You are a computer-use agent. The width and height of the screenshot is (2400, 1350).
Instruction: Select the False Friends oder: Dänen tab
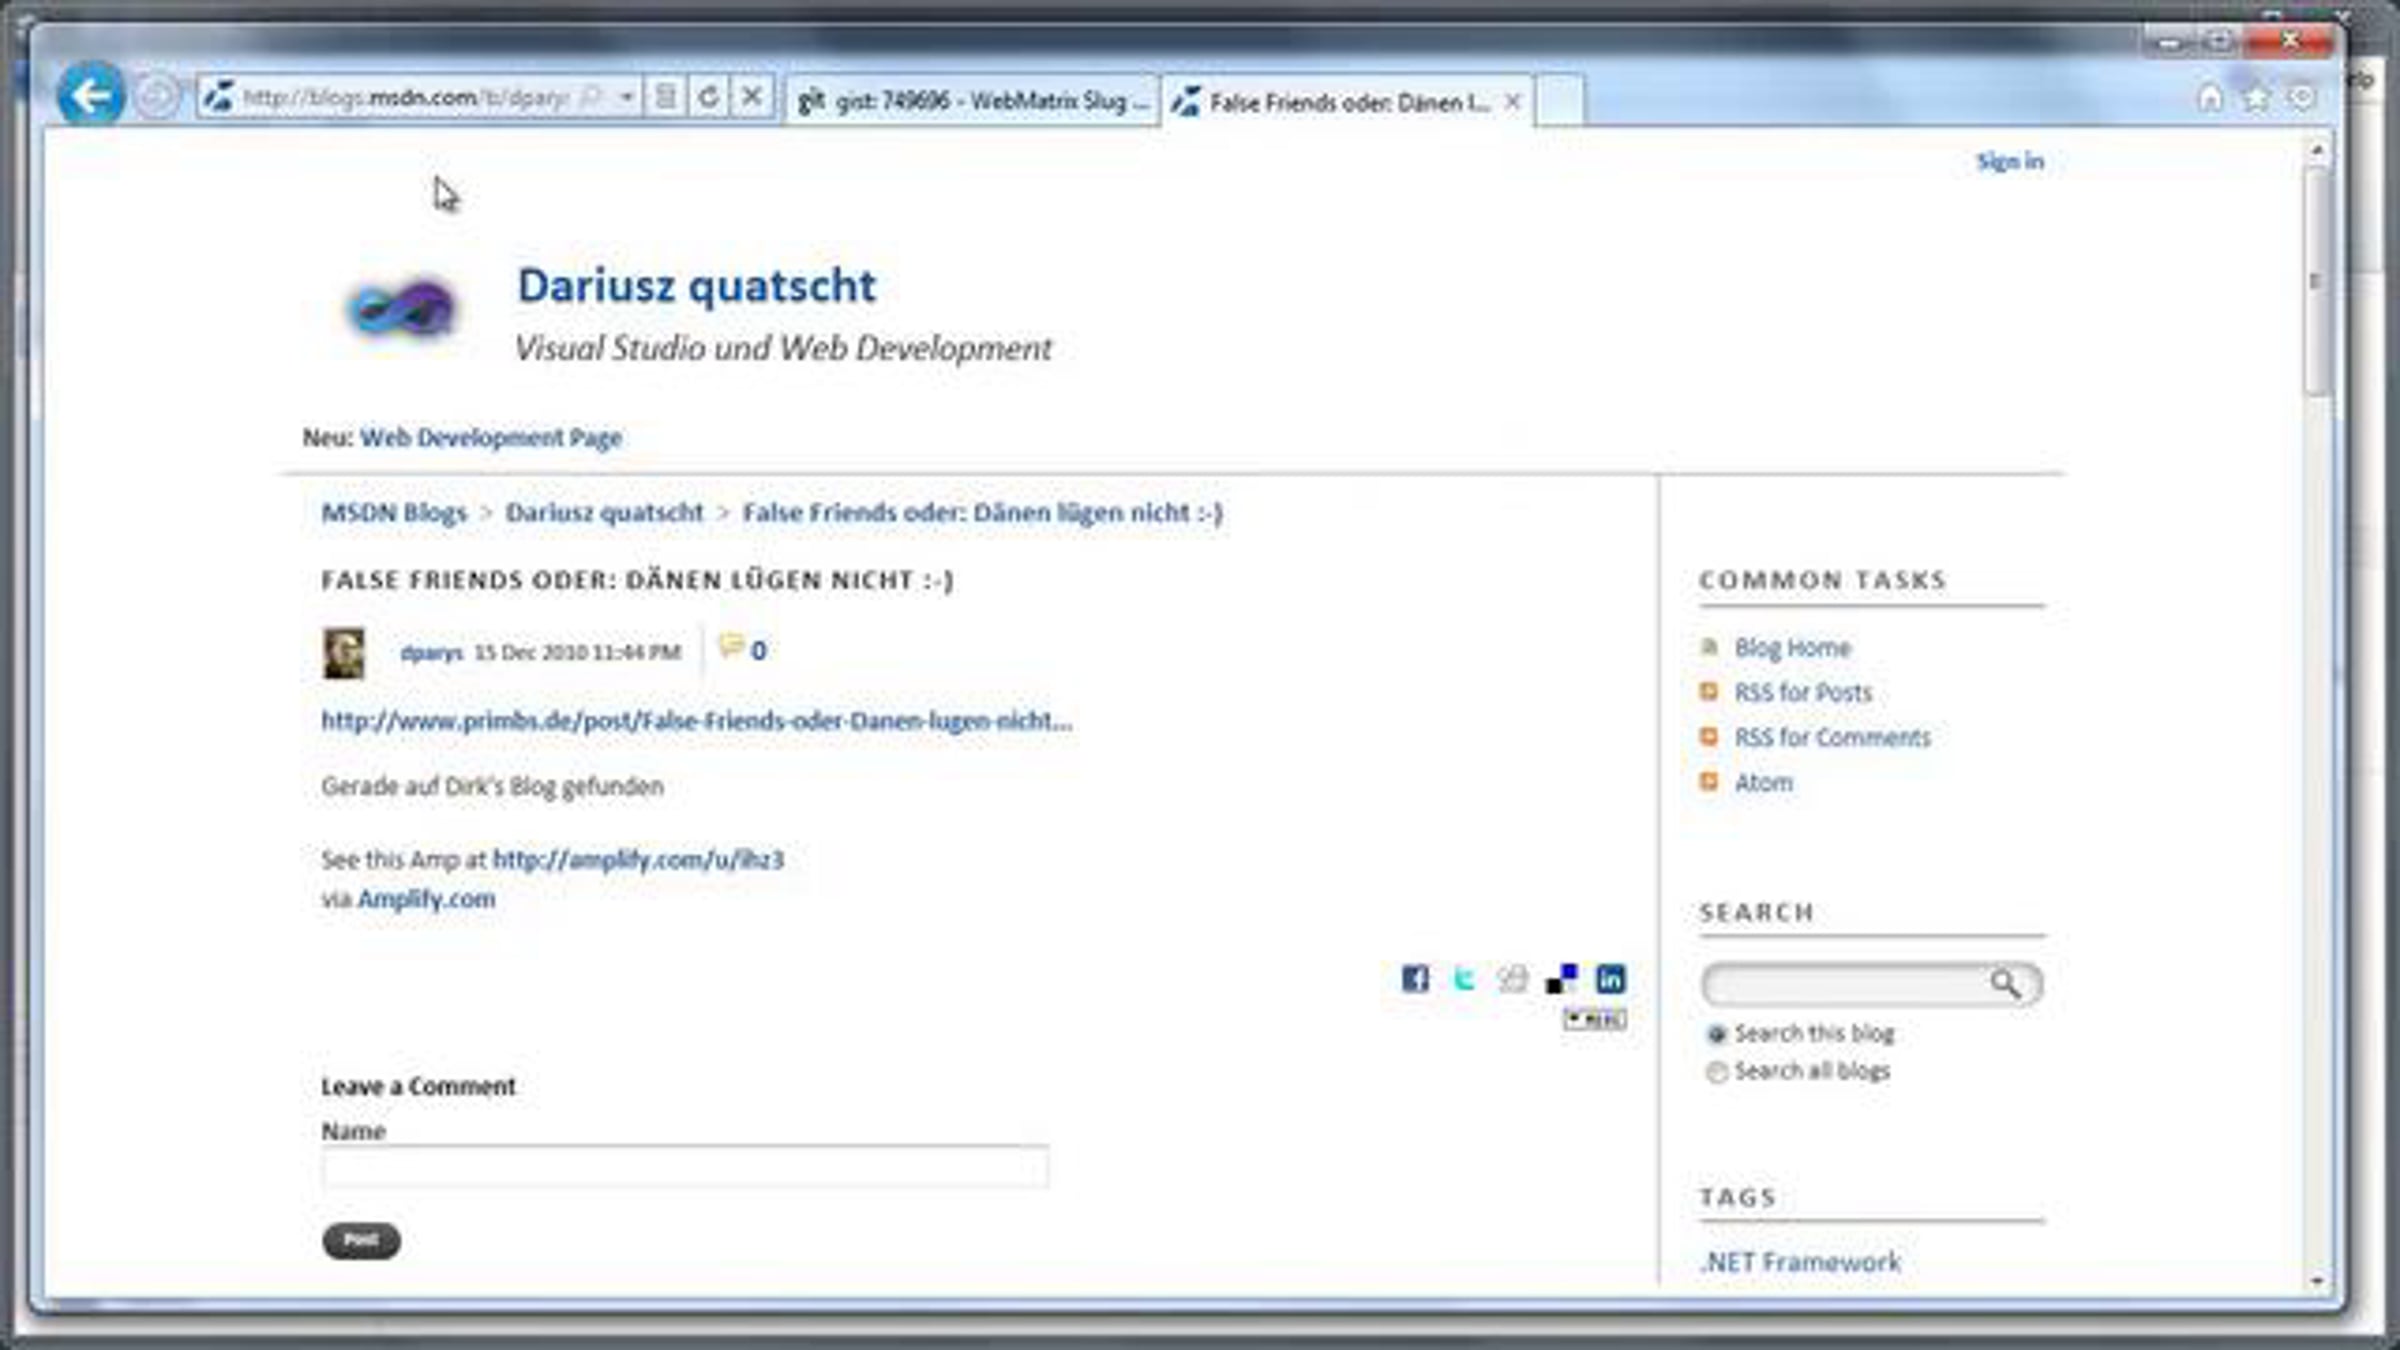pyautogui.click(x=1348, y=102)
